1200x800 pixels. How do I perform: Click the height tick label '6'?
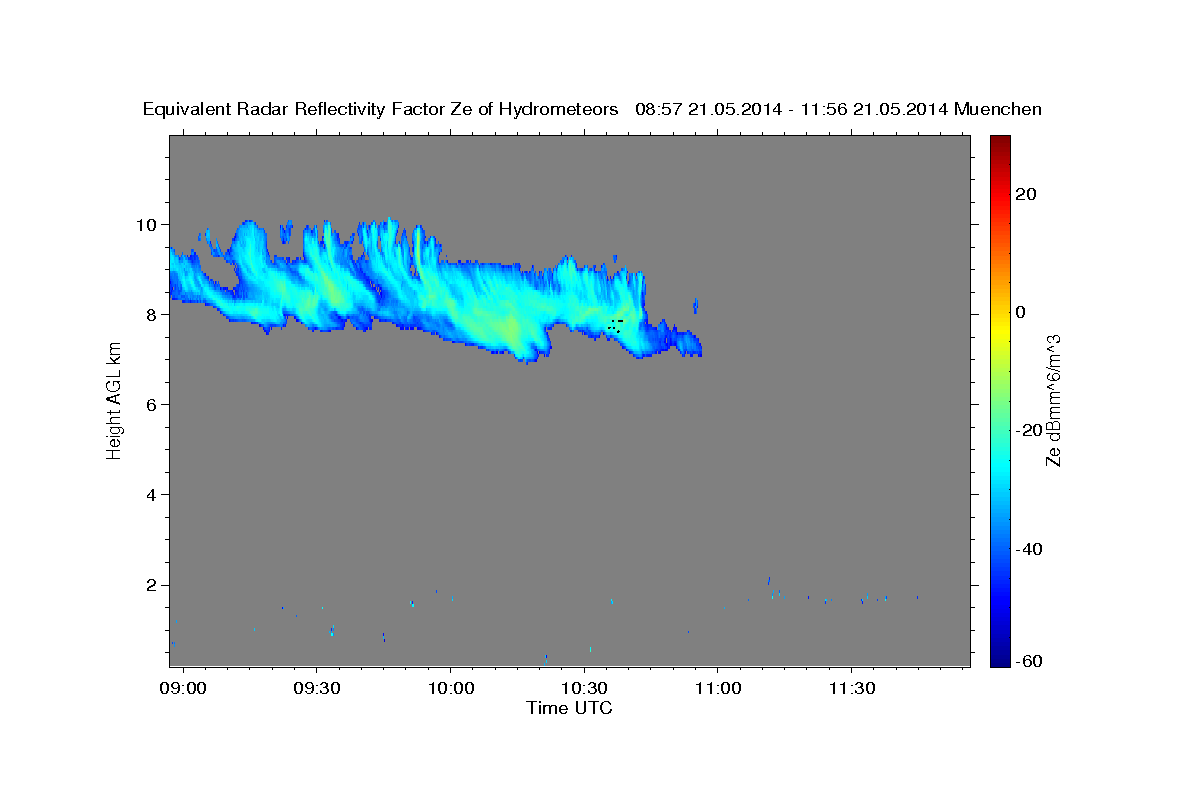[152, 404]
